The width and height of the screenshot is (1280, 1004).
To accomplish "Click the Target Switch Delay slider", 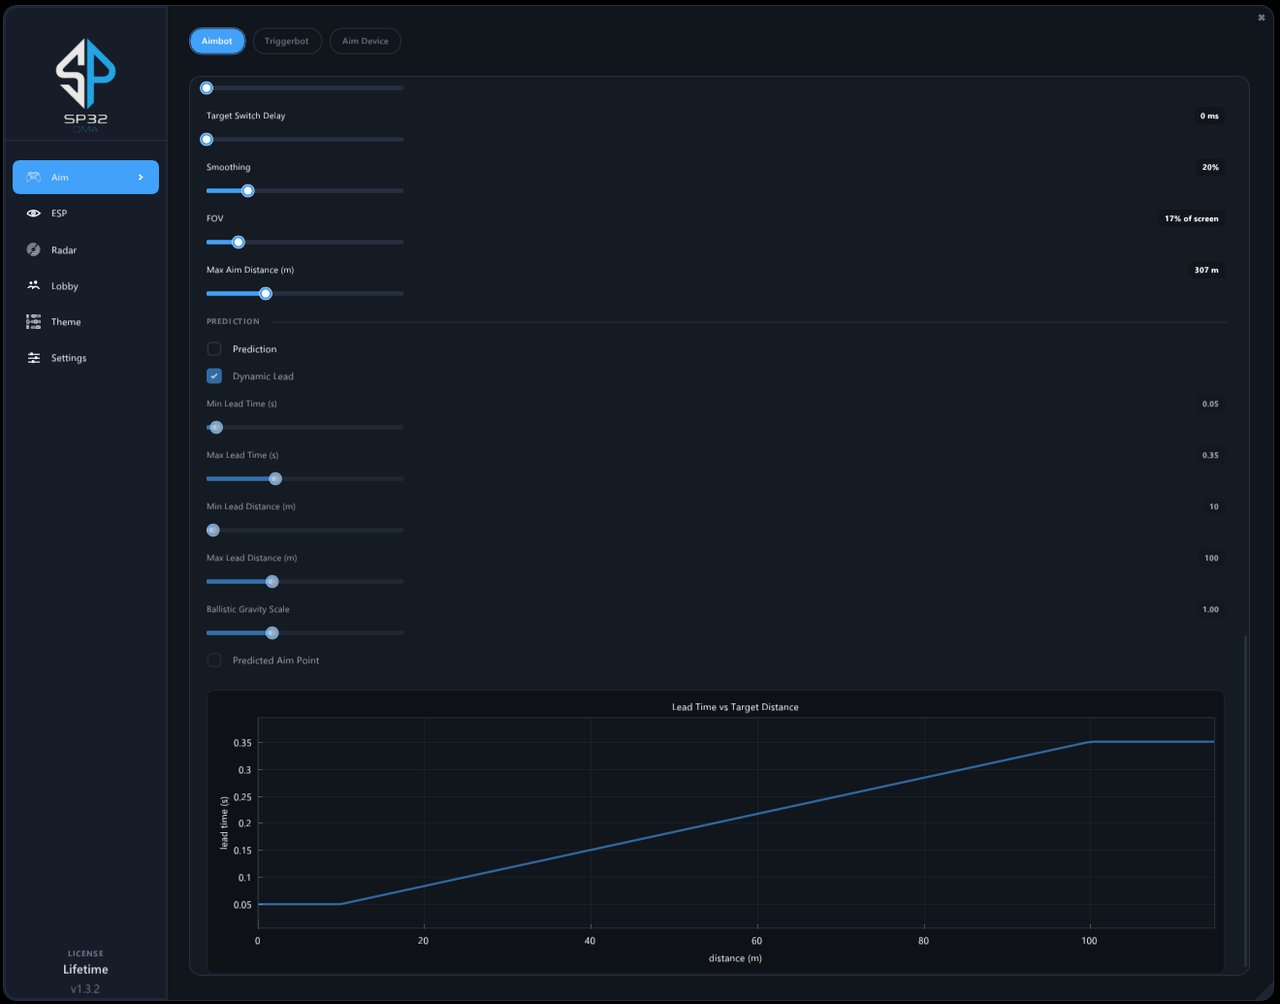I will (x=305, y=139).
